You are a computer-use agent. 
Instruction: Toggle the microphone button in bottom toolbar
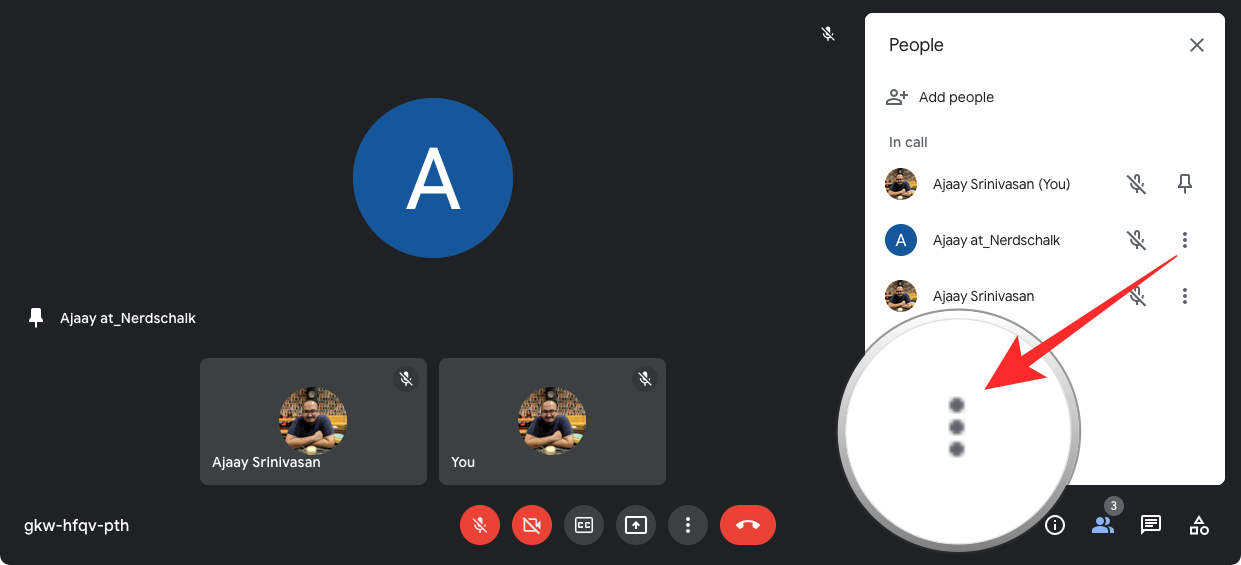point(480,525)
